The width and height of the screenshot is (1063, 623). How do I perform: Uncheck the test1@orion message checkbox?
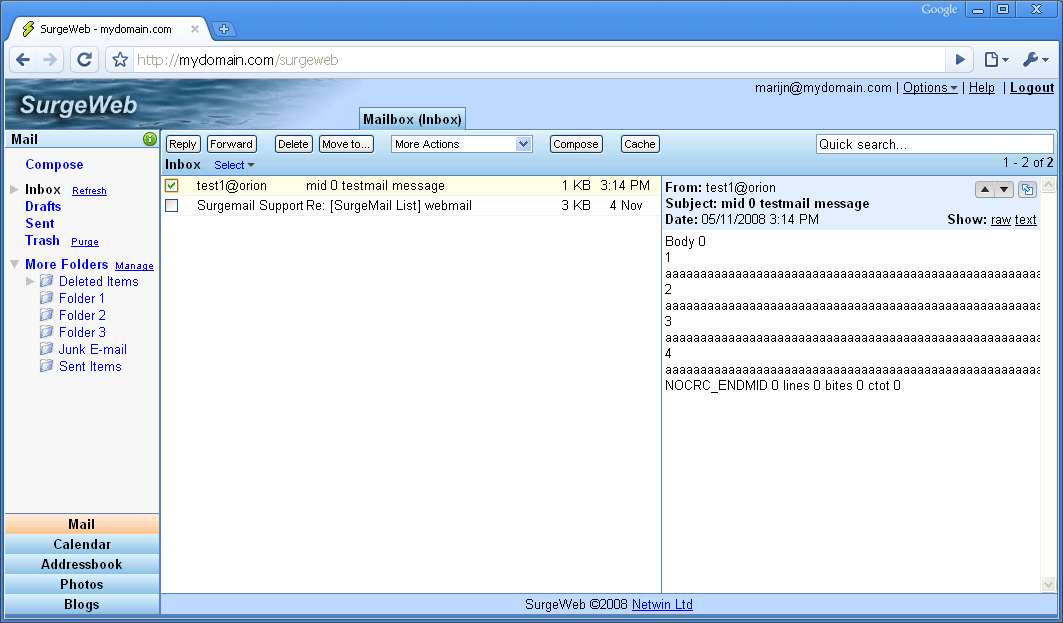point(172,186)
